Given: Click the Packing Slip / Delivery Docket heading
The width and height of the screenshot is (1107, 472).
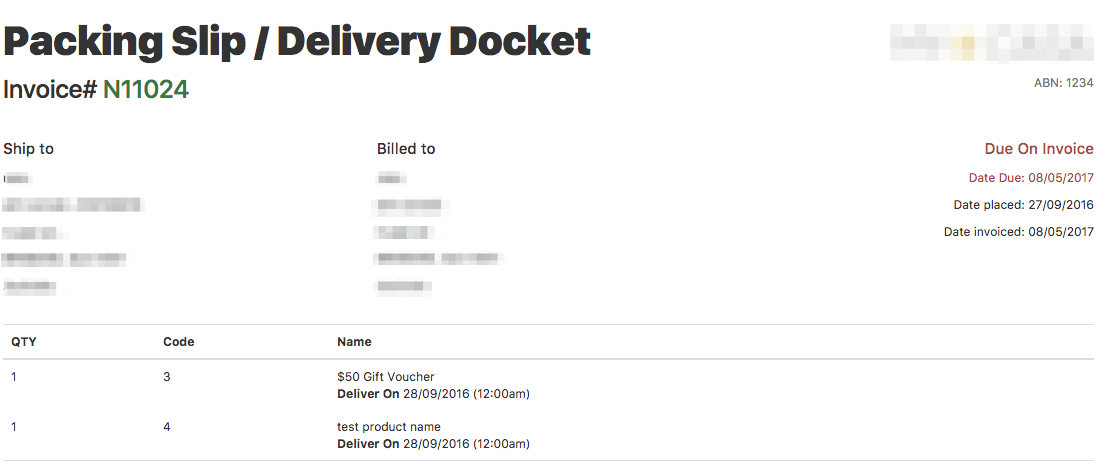Looking at the screenshot, I should [297, 42].
